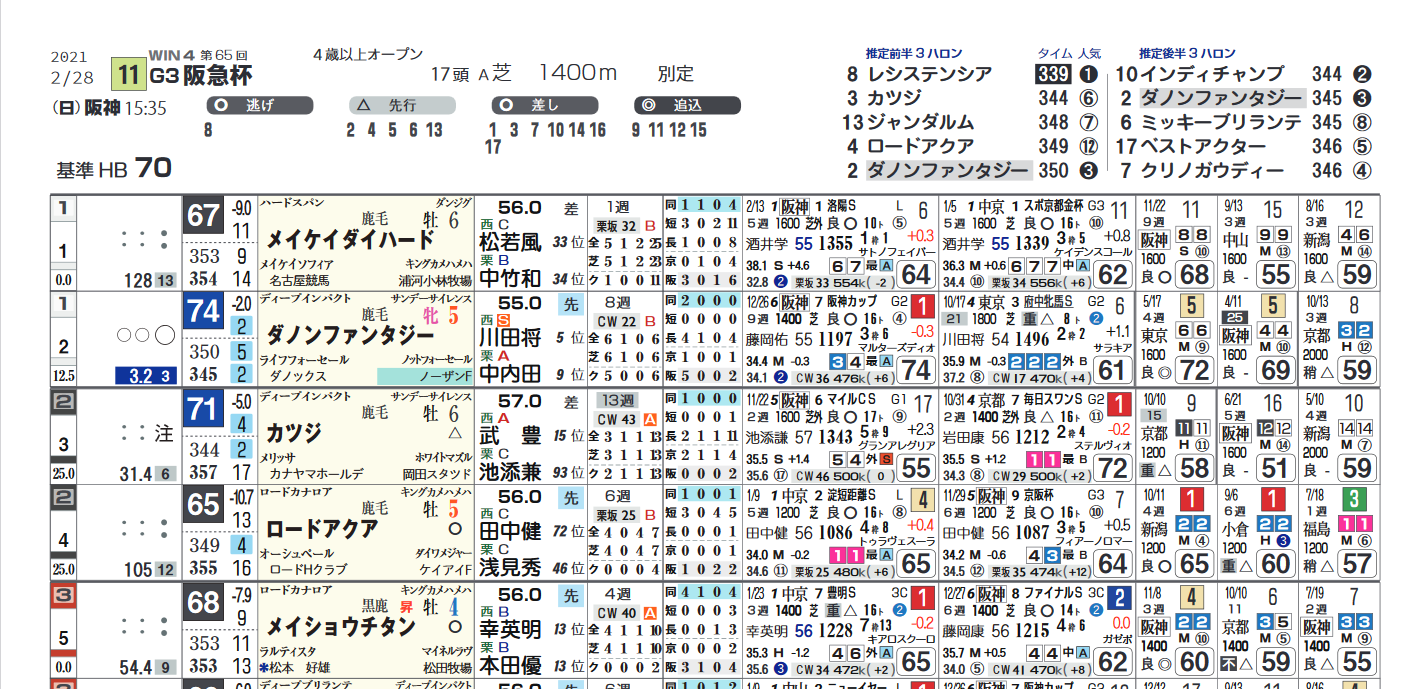
Task: Select 8 レシステンシア in the first-half list
Action: tap(919, 74)
